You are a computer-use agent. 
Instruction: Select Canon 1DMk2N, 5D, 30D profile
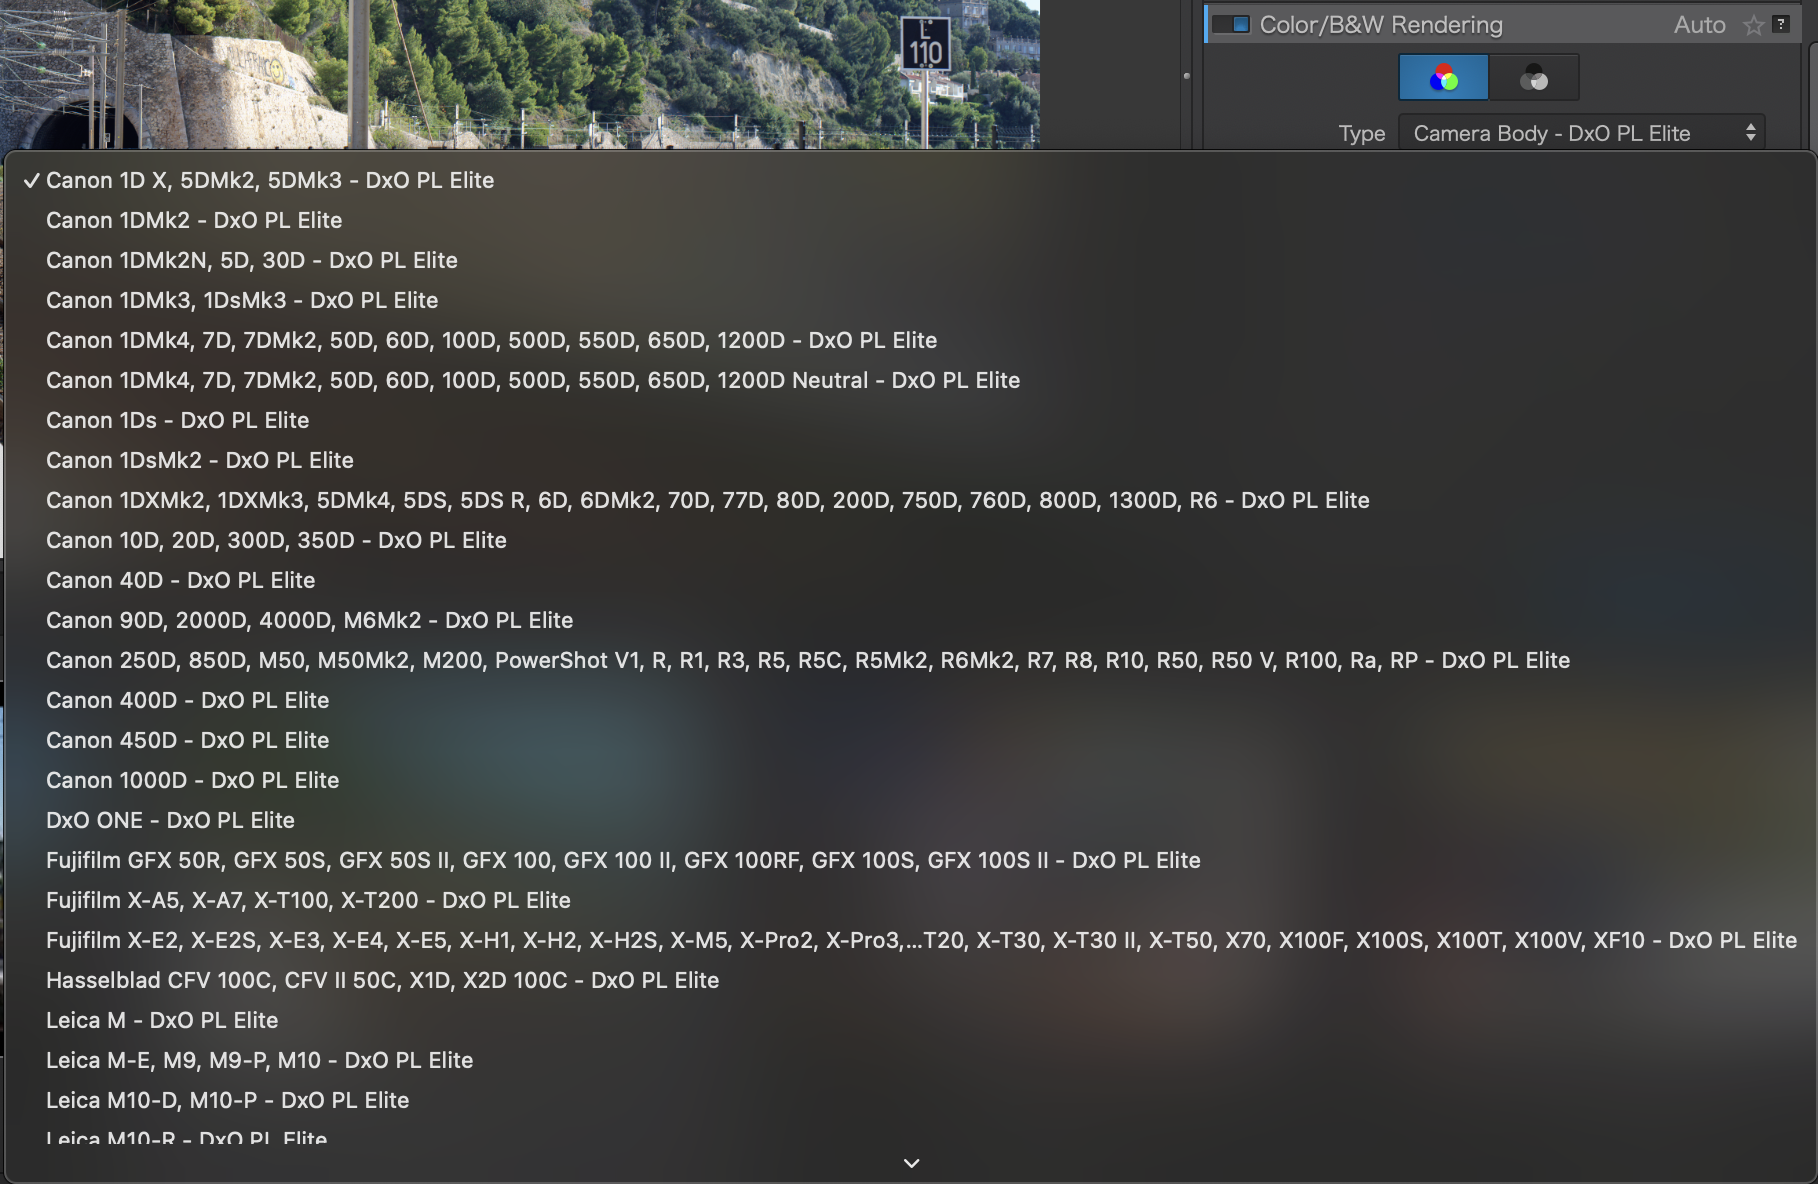(x=910, y=260)
